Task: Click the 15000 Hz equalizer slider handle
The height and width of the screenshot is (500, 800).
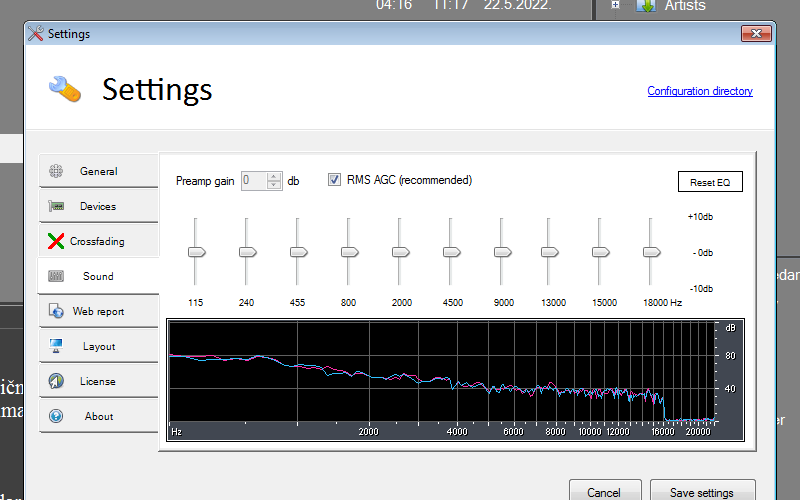Action: click(601, 252)
